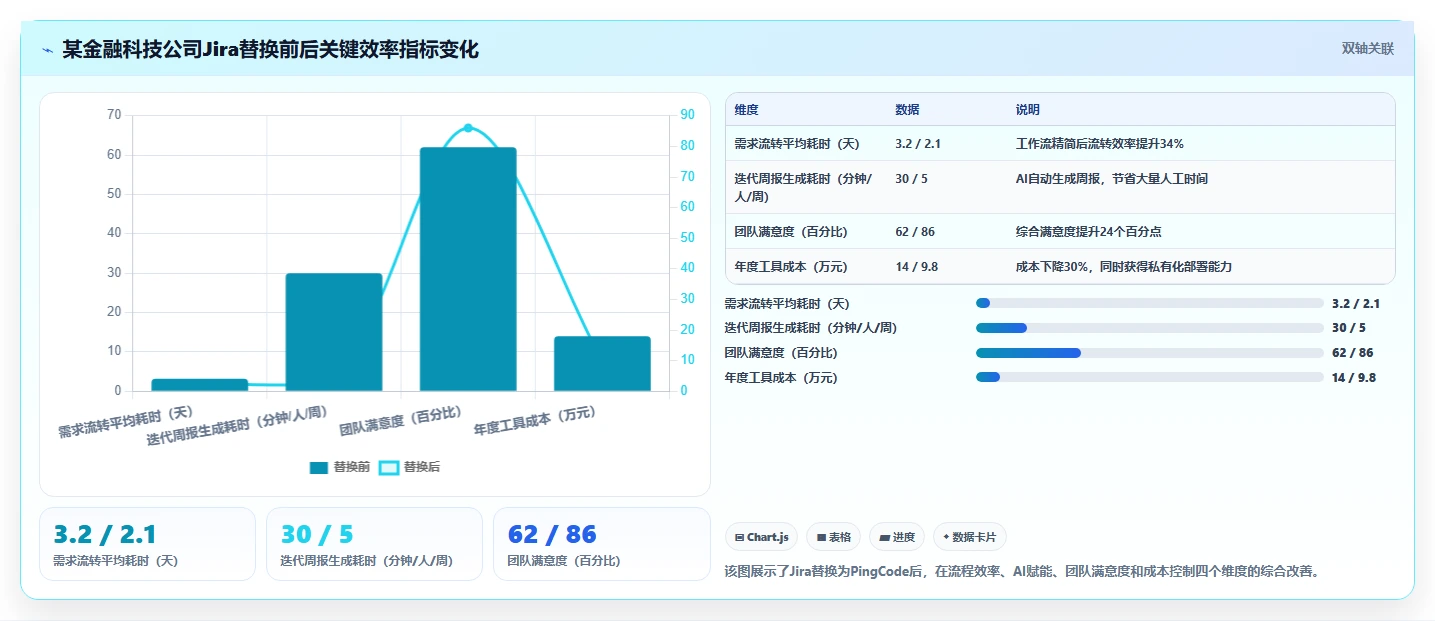Toggle the 替换后 legend entry

pyautogui.click(x=410, y=467)
